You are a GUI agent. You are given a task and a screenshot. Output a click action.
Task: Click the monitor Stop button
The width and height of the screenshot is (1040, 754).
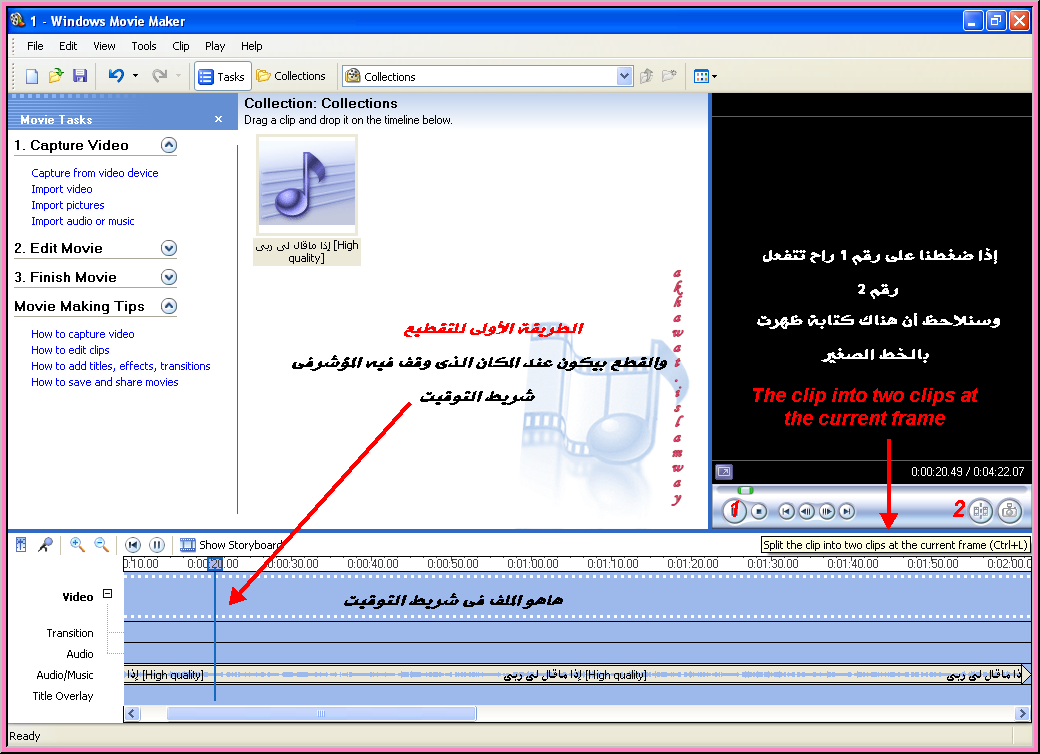(x=759, y=511)
